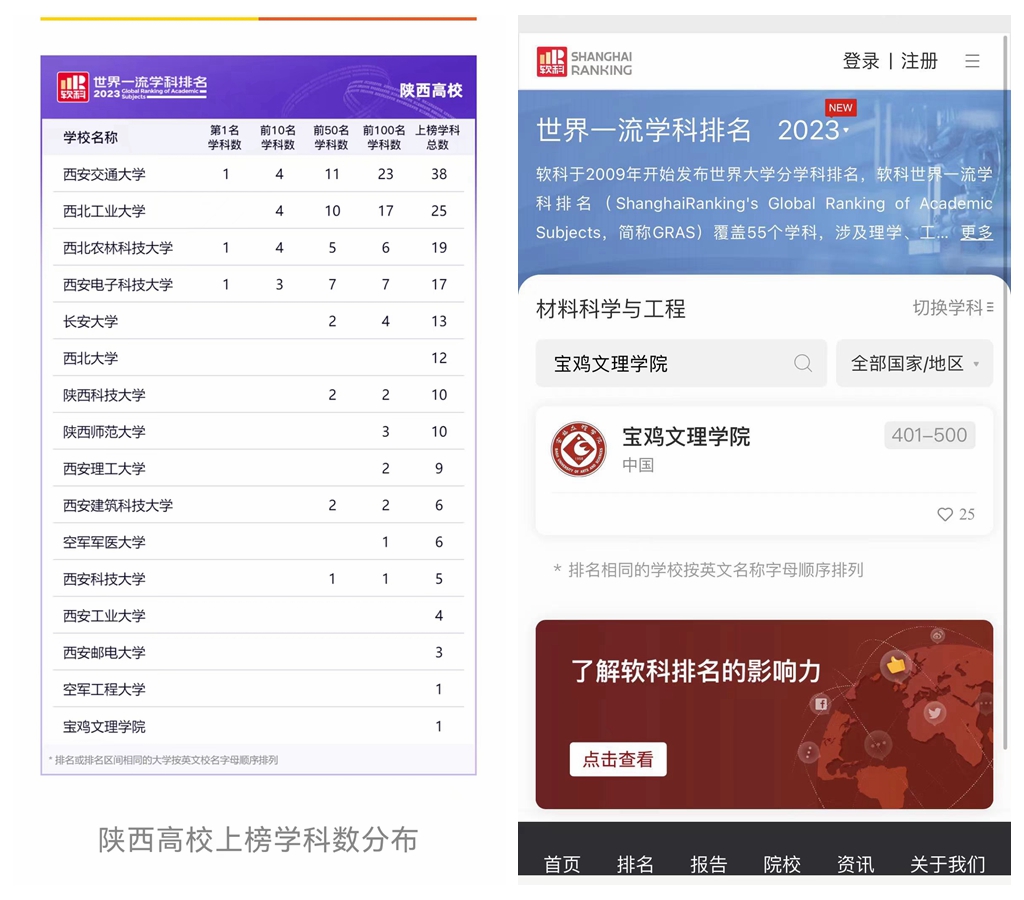1024x900 pixels.
Task: Open the 排名 navigation item
Action: tap(635, 864)
